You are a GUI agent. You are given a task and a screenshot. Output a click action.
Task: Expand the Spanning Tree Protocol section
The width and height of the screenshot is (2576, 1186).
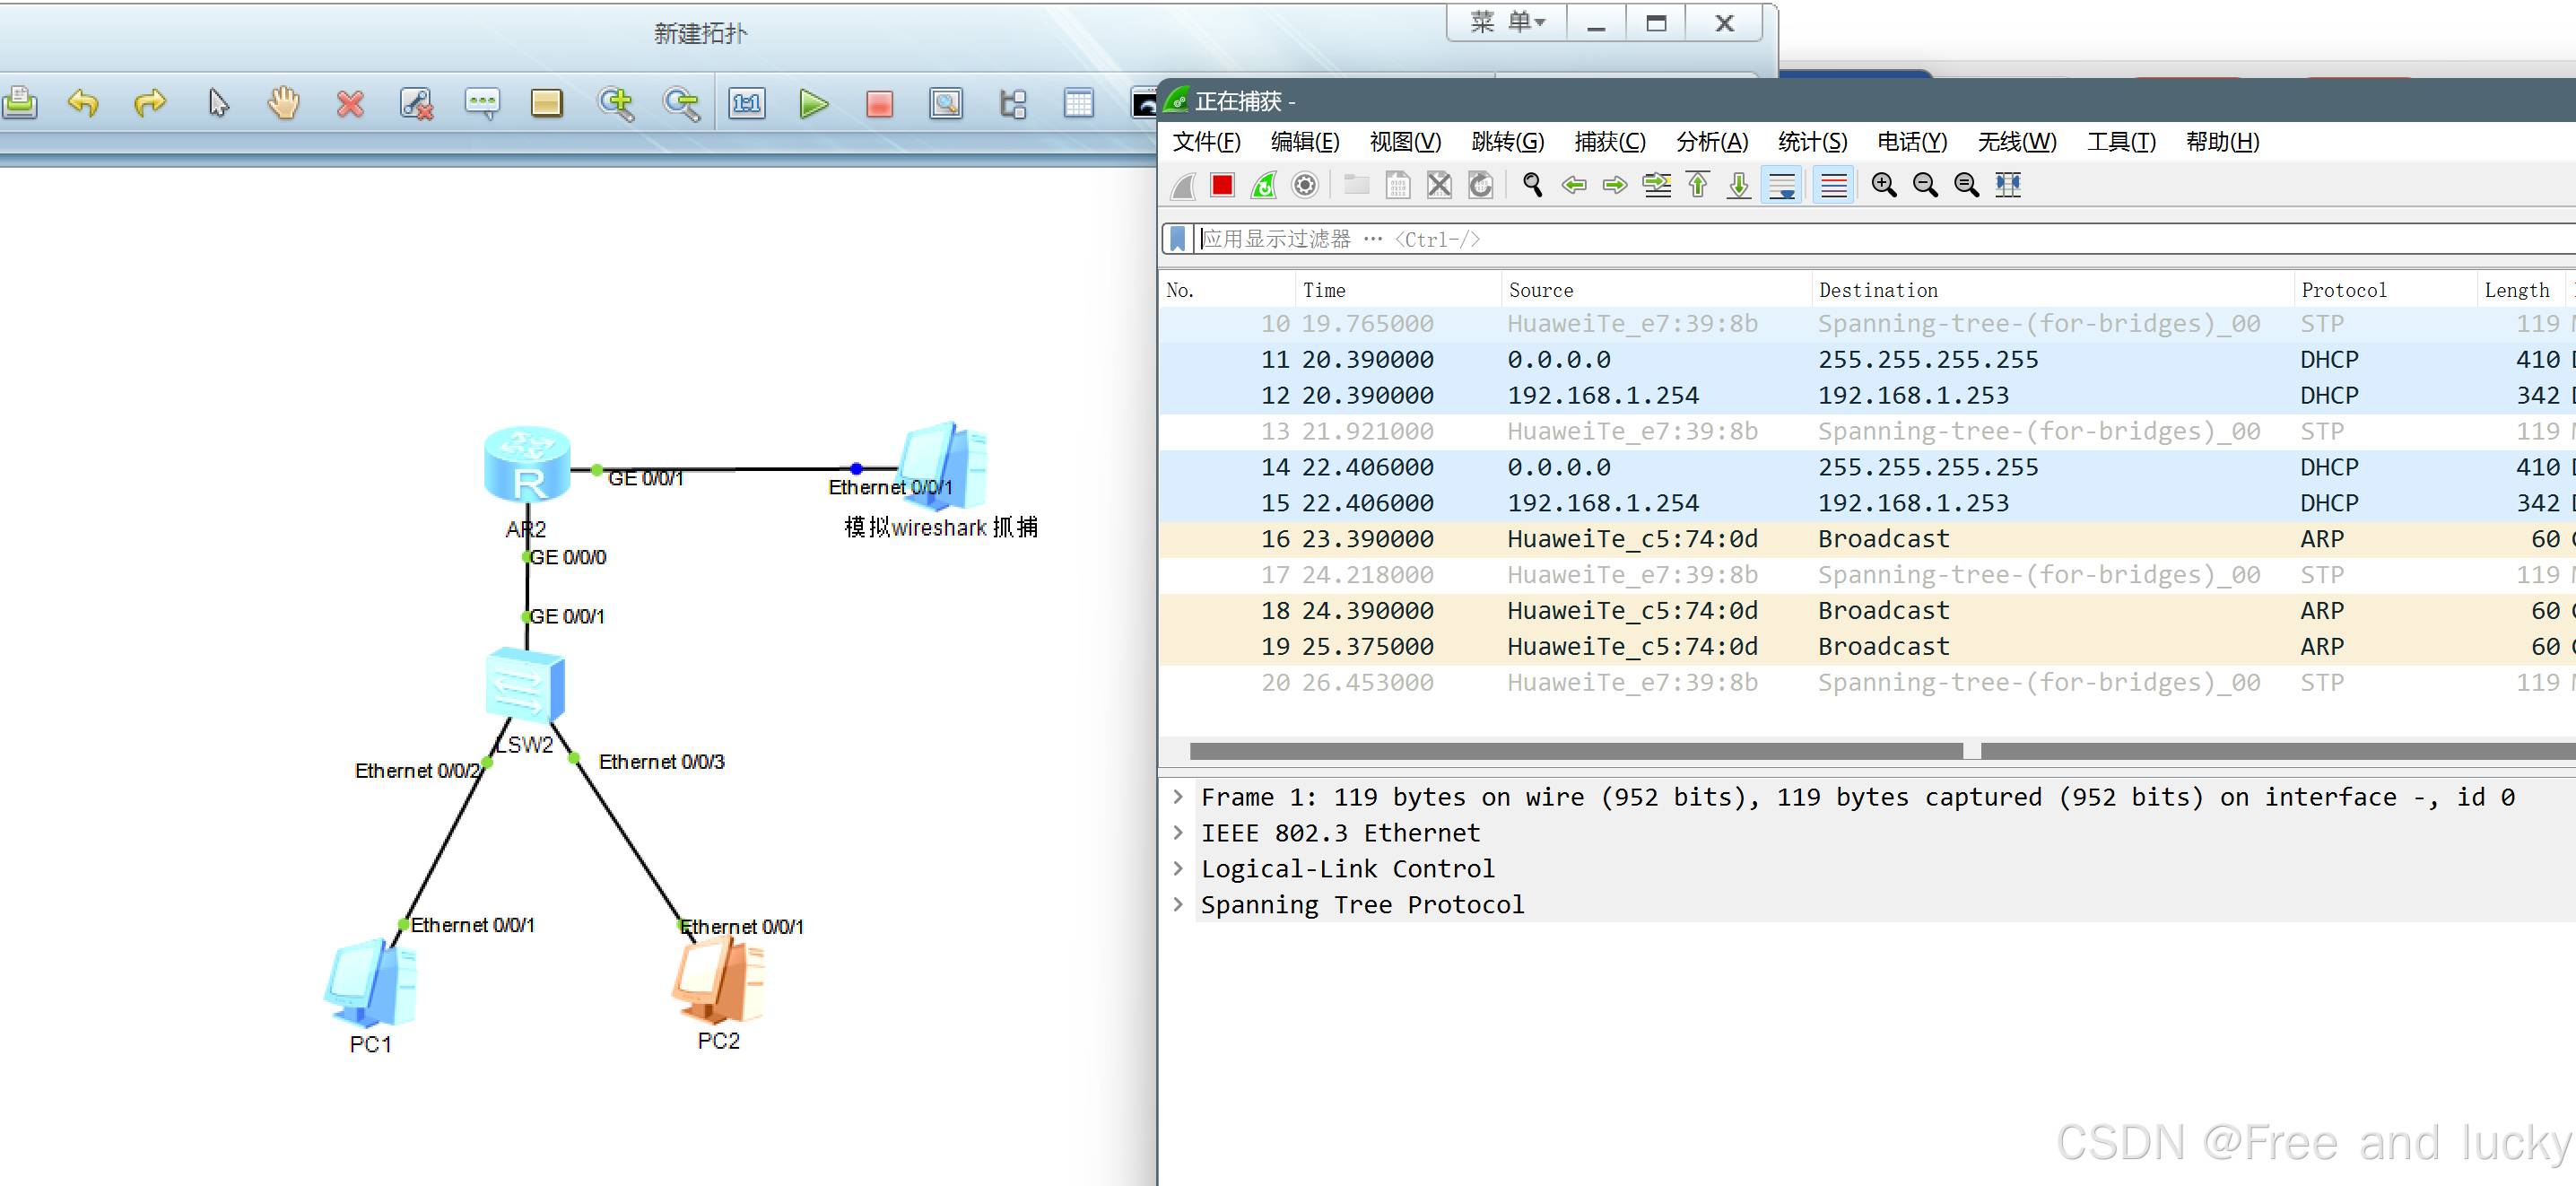(x=1179, y=905)
